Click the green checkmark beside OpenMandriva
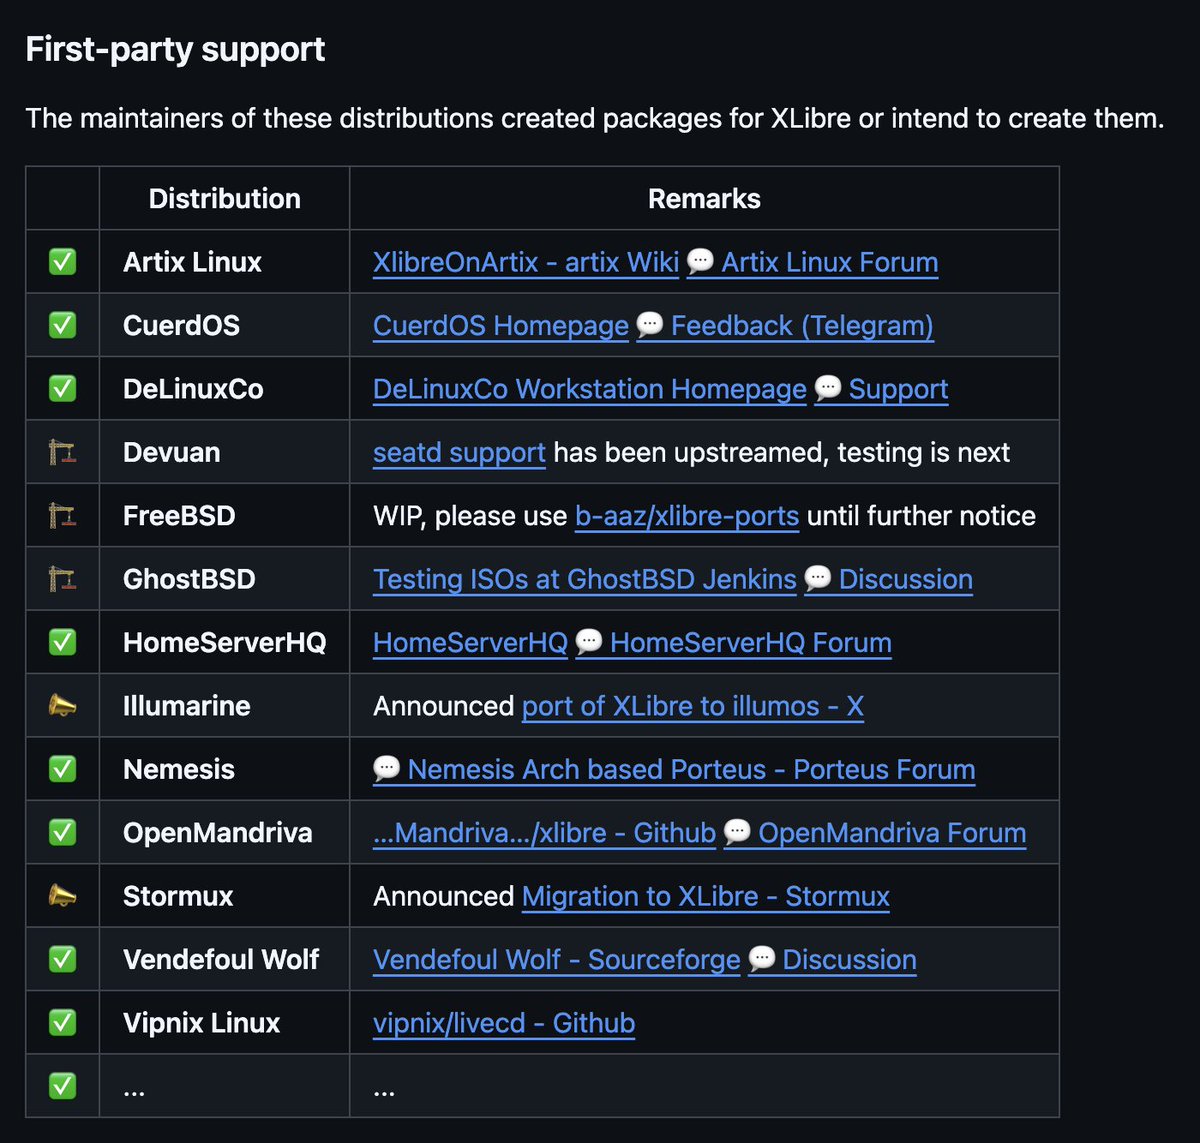1200x1143 pixels. pos(62,833)
